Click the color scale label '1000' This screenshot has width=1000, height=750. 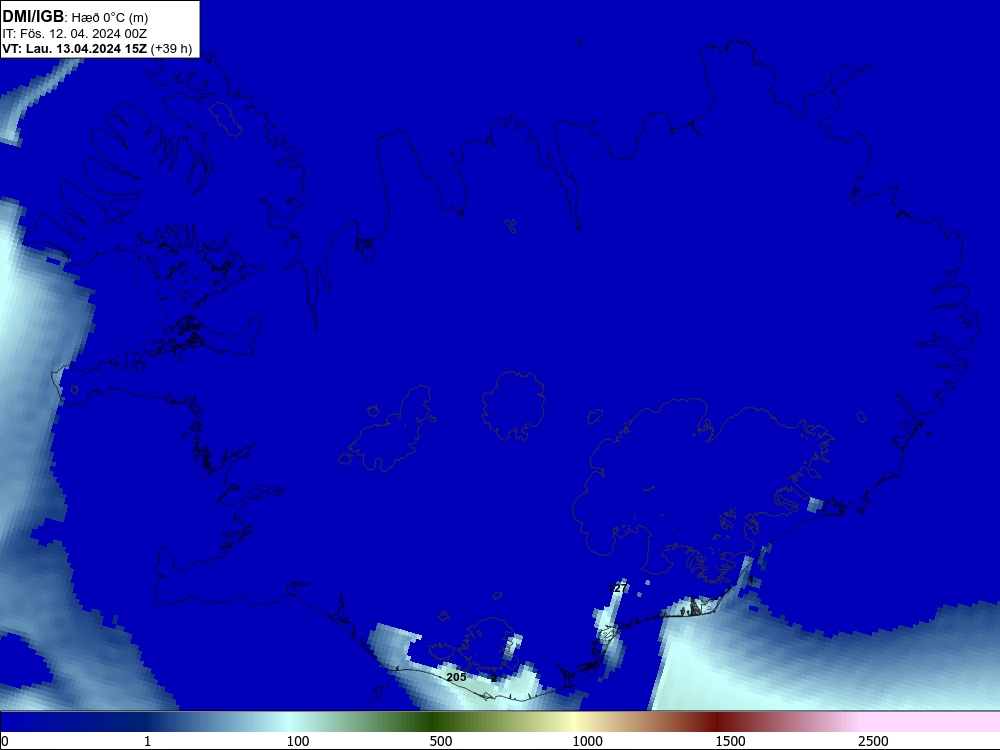click(587, 741)
